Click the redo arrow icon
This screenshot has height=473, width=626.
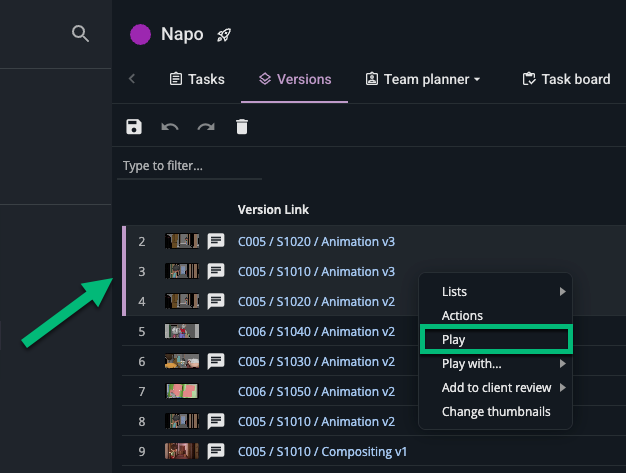206,127
